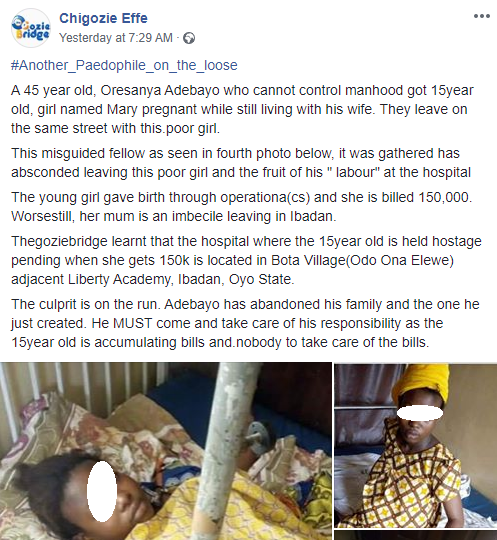
Task: Click the public audience globe icon
Action: (x=189, y=38)
